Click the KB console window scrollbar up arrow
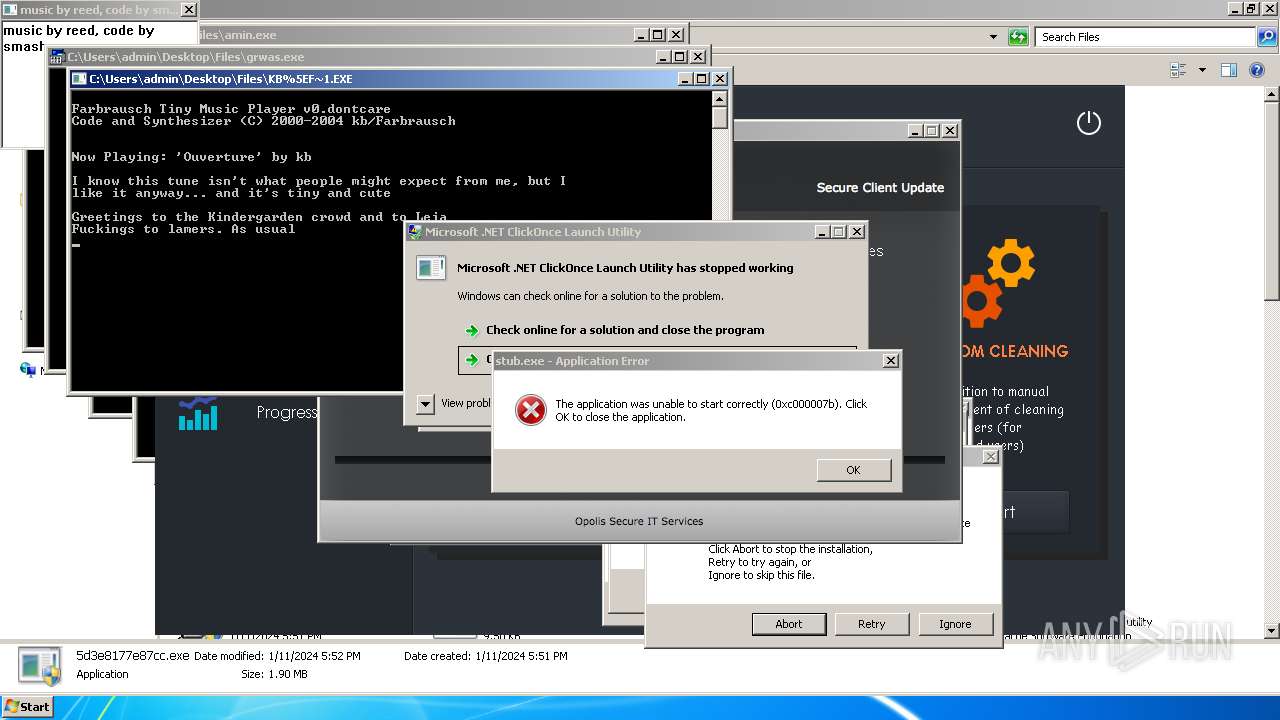This screenshot has height=720, width=1280. 719,98
